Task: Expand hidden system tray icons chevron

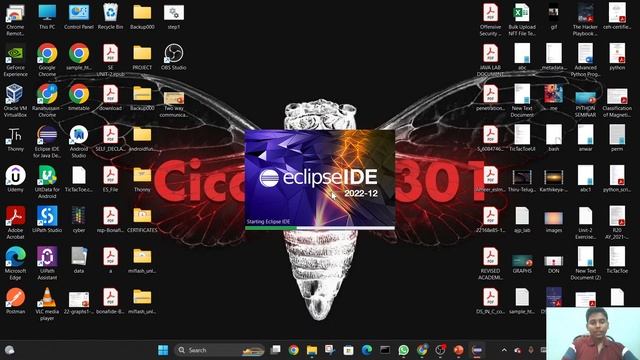Action: (x=504, y=350)
